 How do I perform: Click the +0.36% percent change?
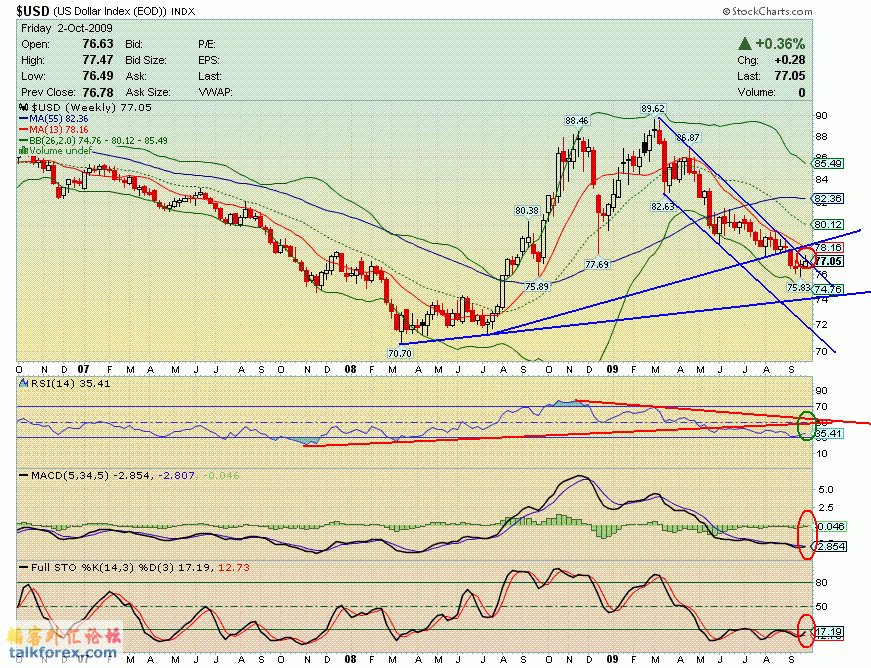point(780,43)
